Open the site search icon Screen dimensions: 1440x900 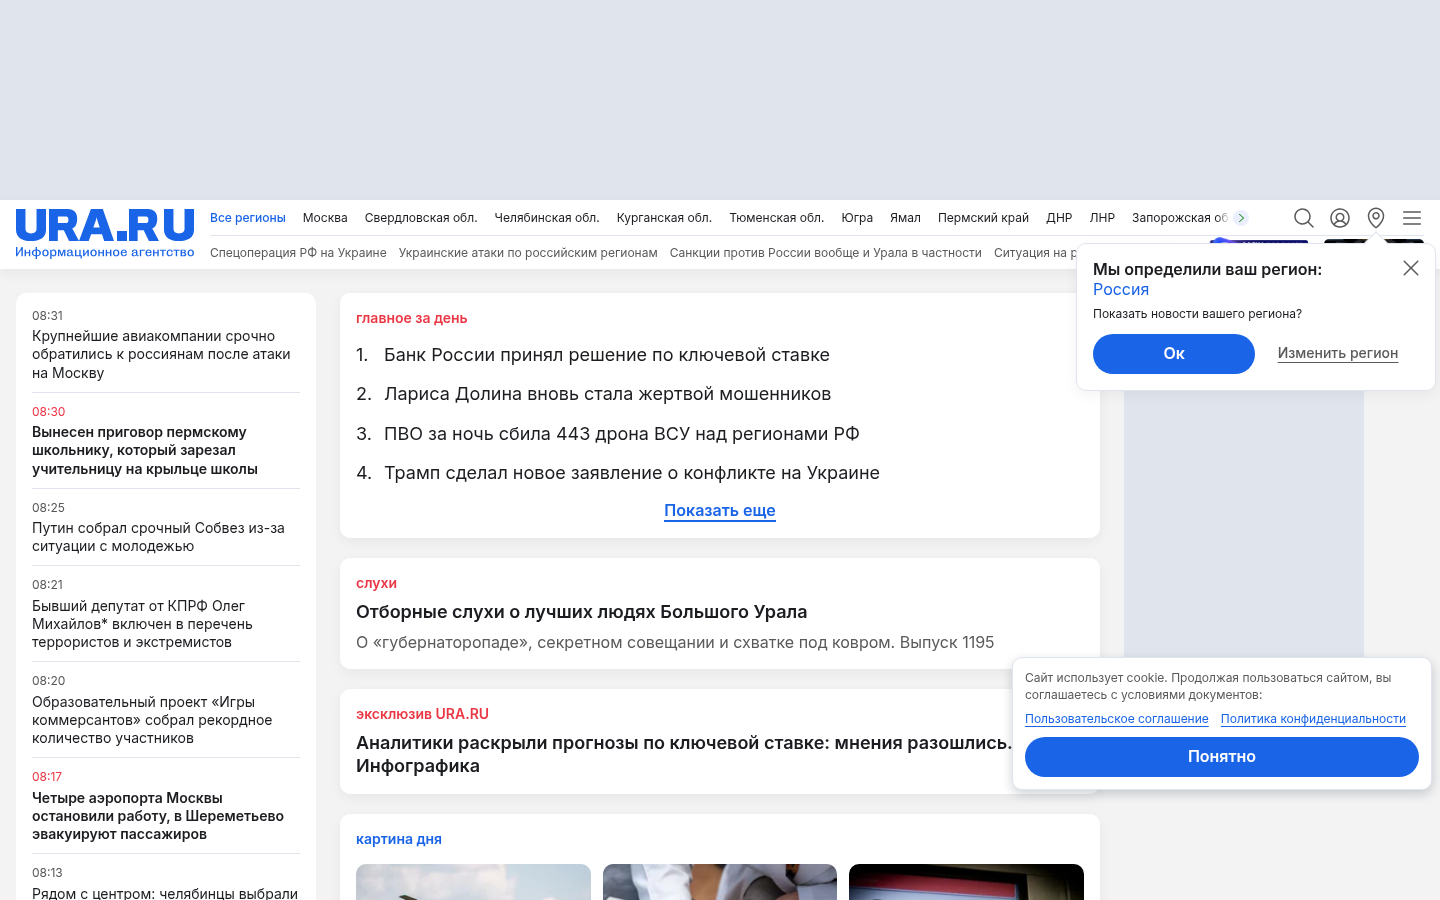[1304, 218]
